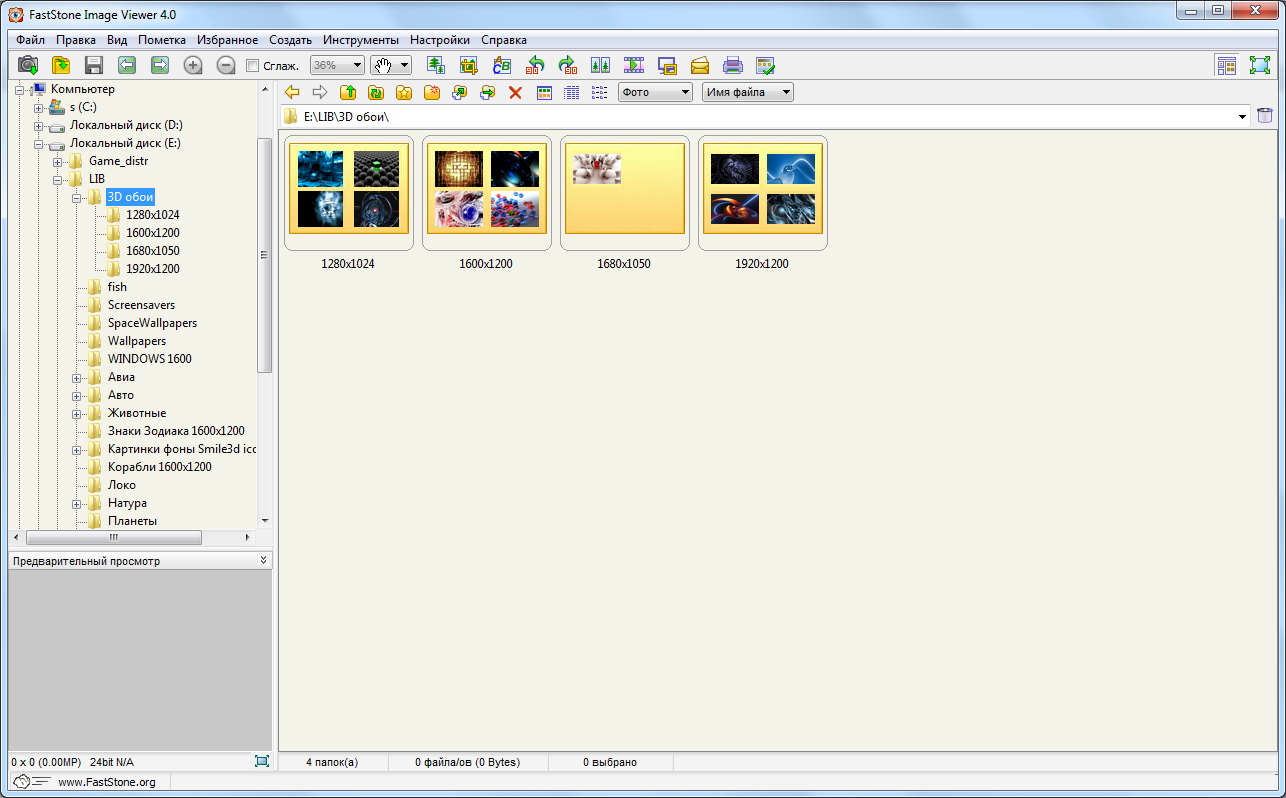
Task: Go to previous image with green left arrow
Action: (x=127, y=65)
